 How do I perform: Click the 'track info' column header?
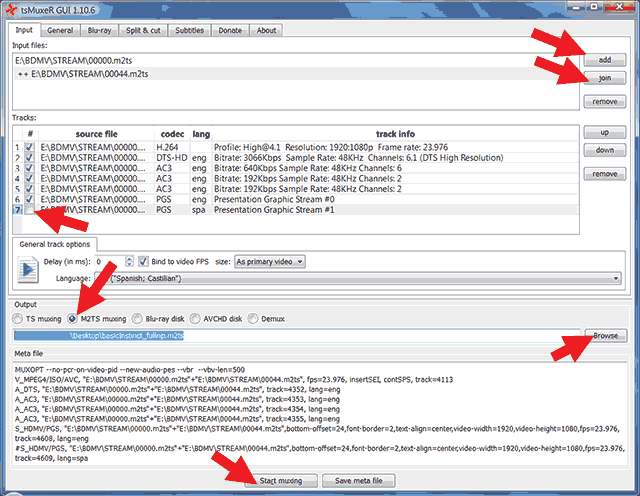tap(395, 134)
